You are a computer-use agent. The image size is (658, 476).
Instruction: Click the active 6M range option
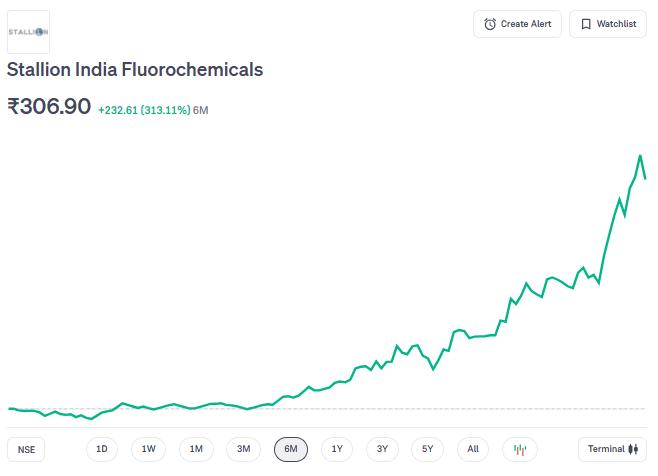[291, 449]
